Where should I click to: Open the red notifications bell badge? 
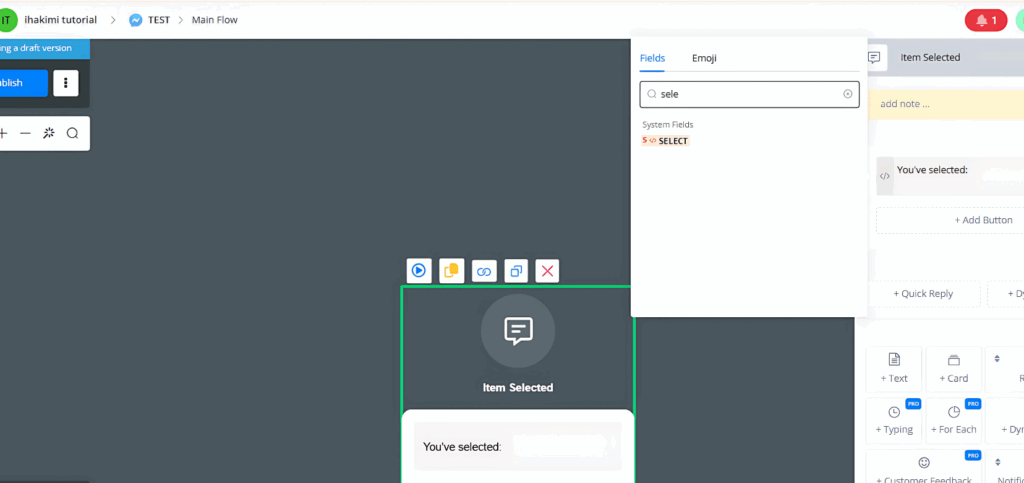click(986, 20)
